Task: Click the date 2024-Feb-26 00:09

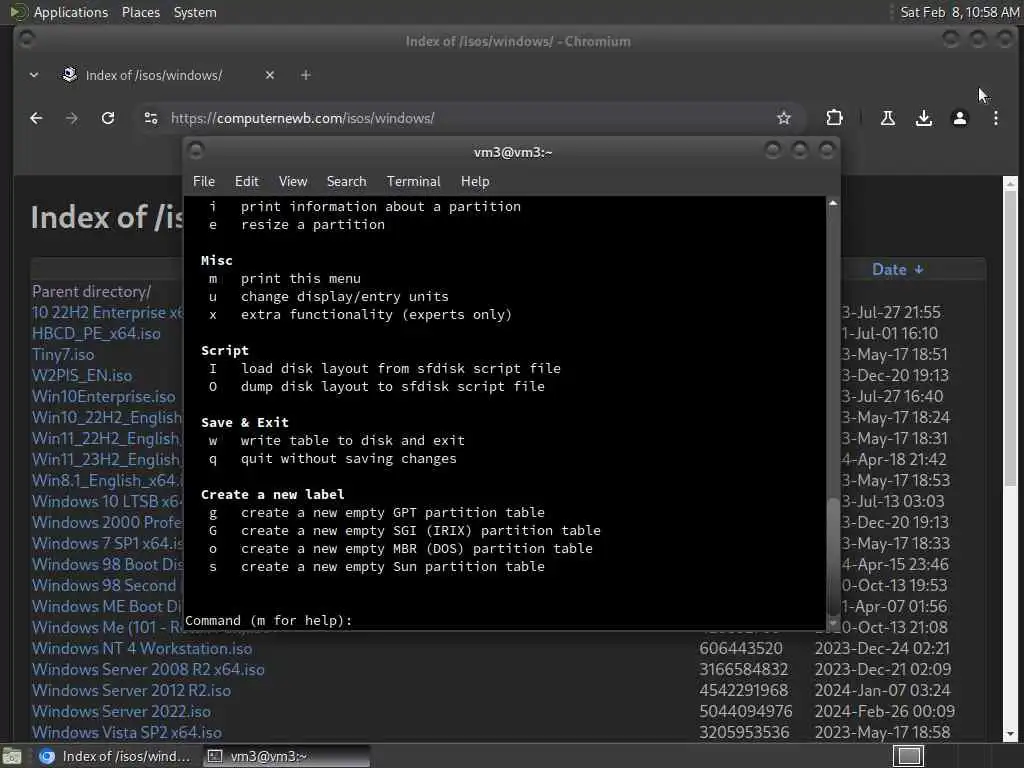Action: 884,711
